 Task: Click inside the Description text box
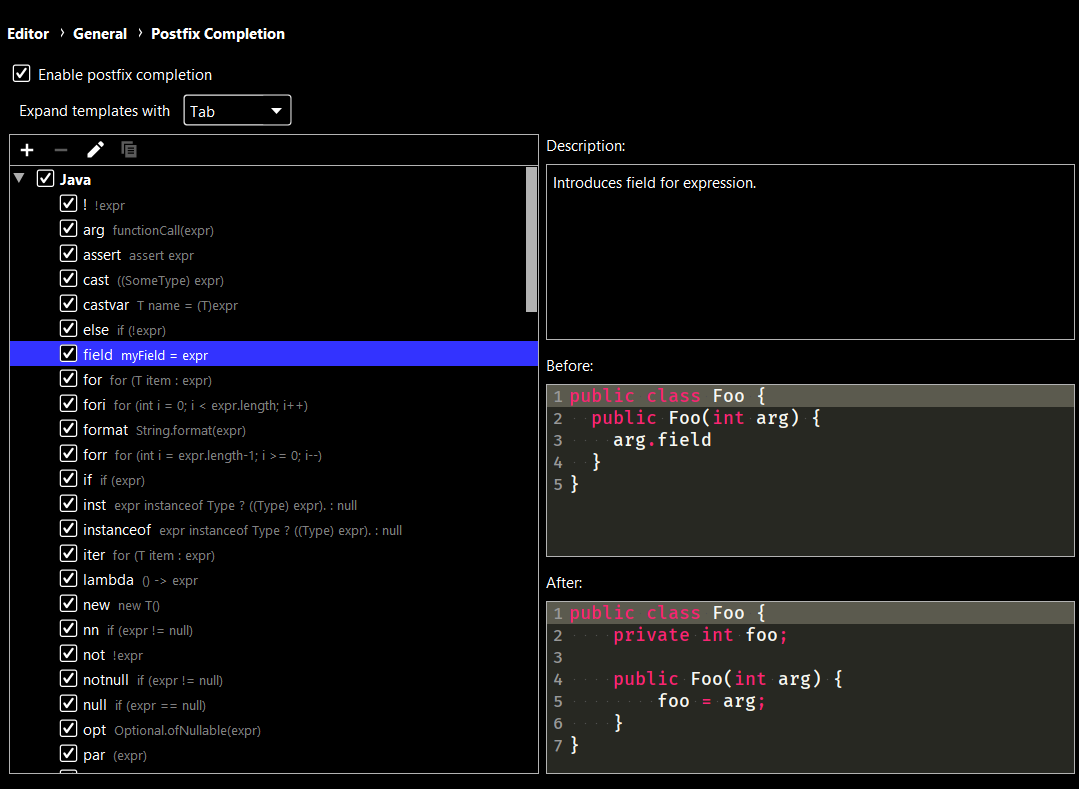(809, 252)
